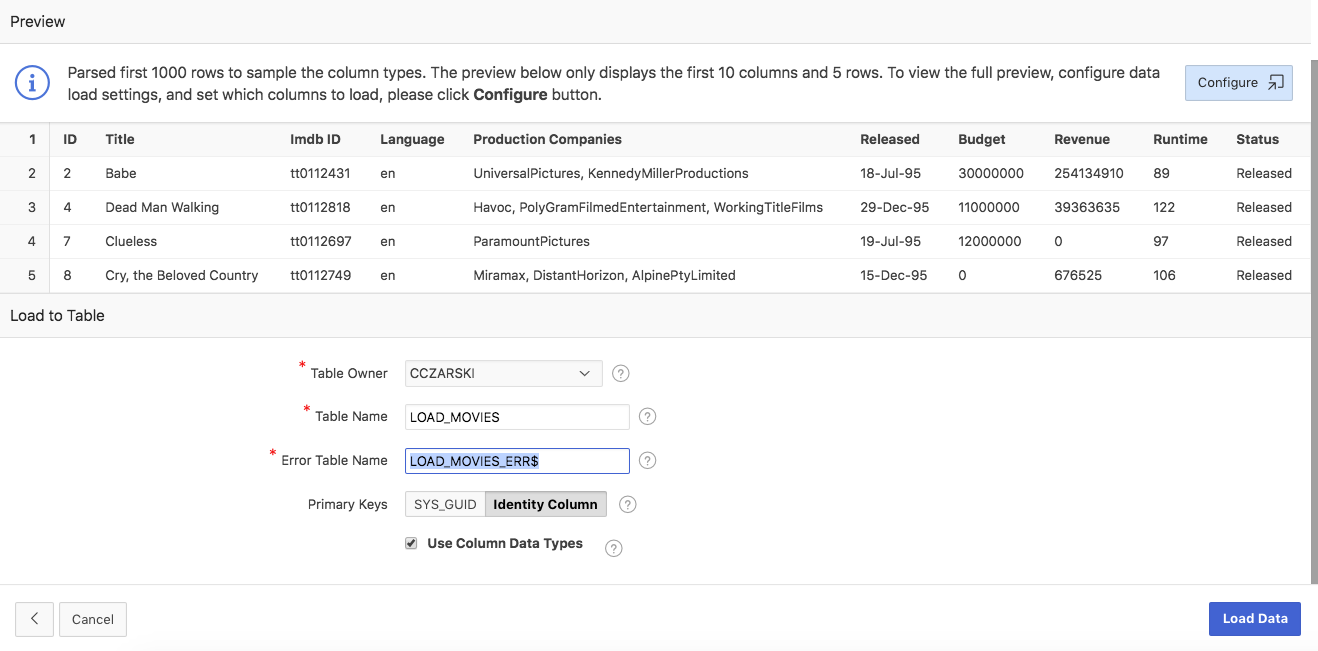Click help icon beside Use Column Data Types
The width and height of the screenshot is (1318, 651).
tap(614, 548)
